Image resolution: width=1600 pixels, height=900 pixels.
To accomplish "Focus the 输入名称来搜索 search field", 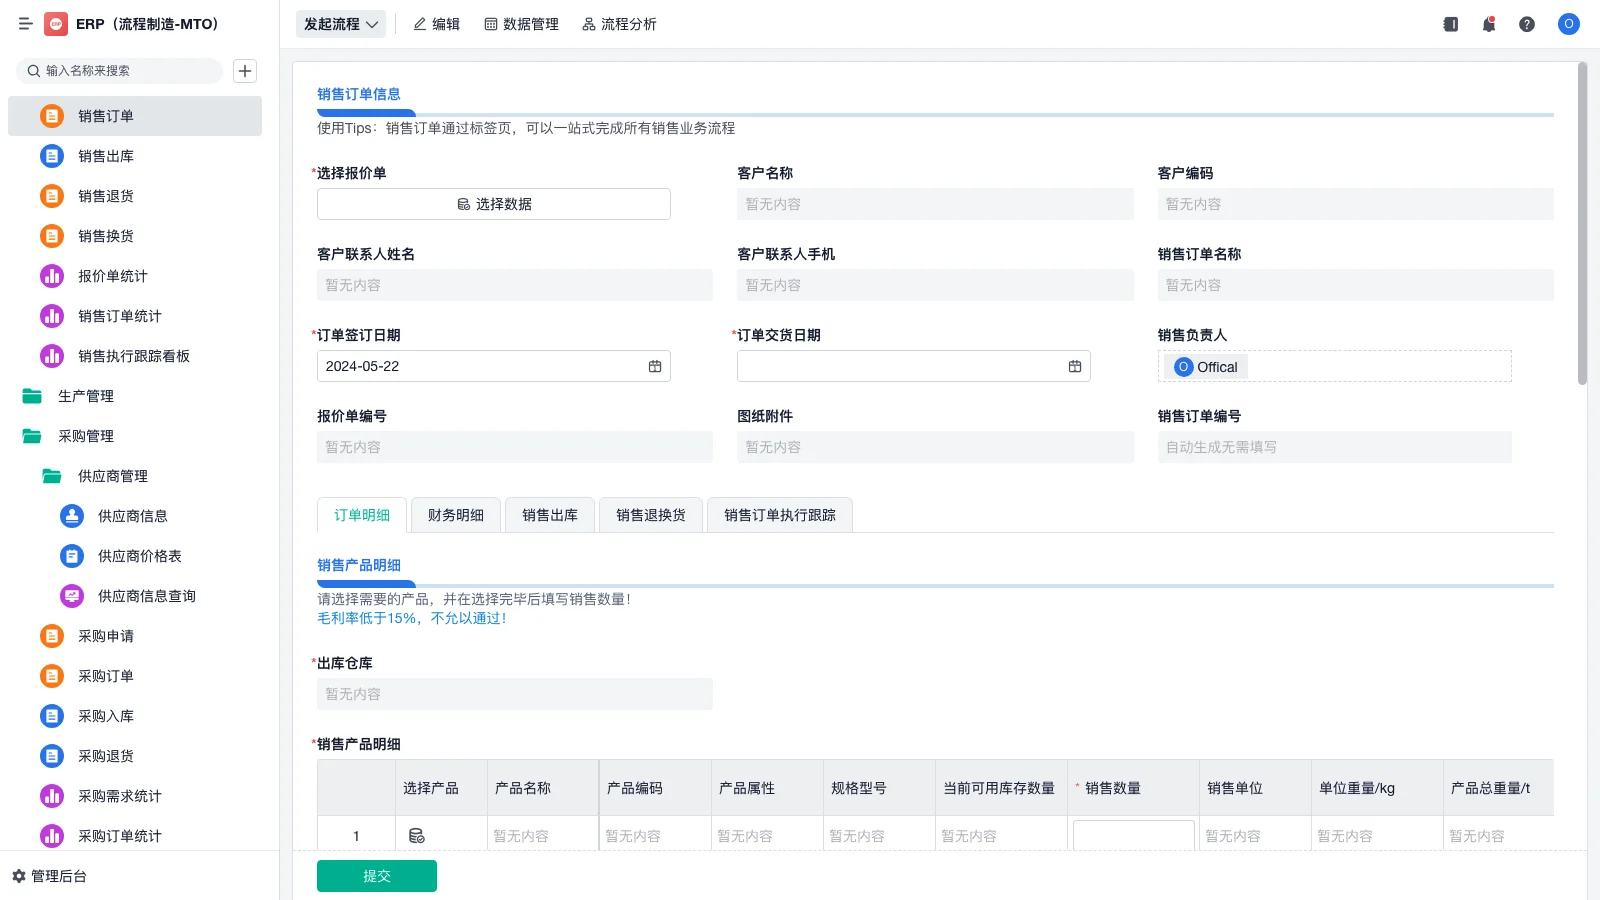I will click(x=120, y=71).
